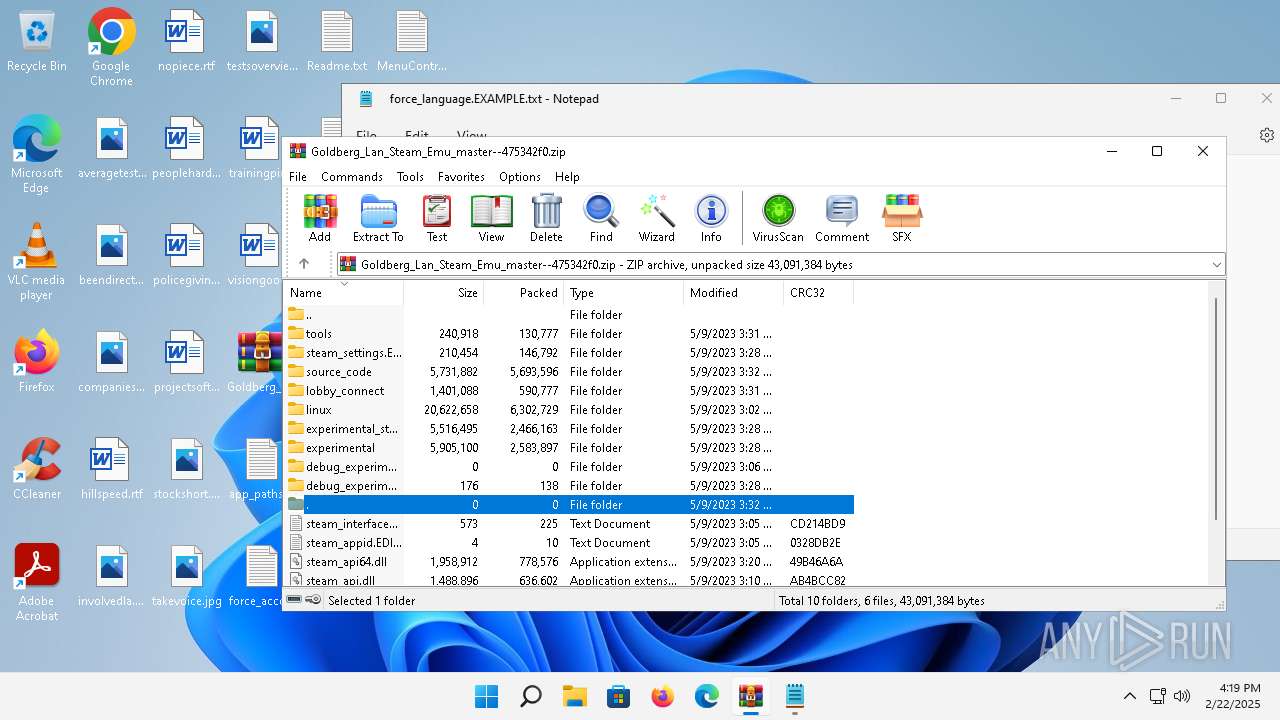Image resolution: width=1280 pixels, height=720 pixels.
Task: Open Windows Start menu
Action: (487, 696)
